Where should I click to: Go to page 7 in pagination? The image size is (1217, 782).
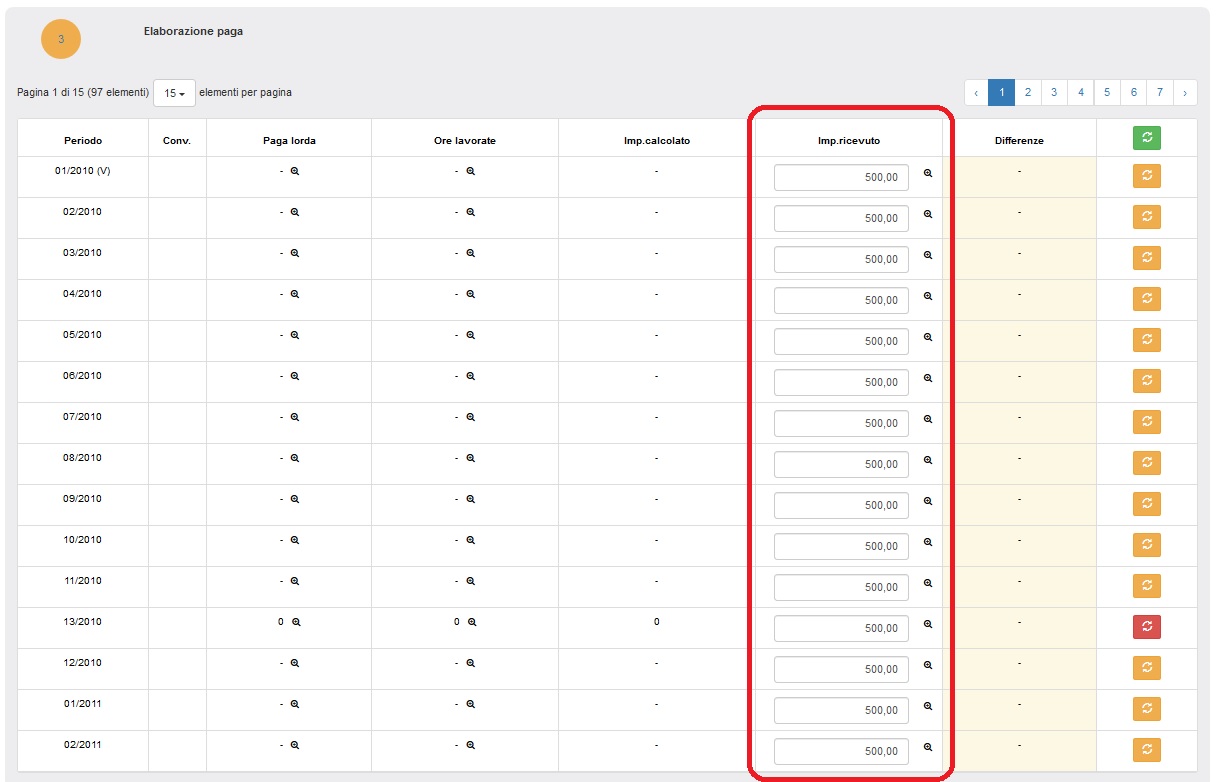pyautogui.click(x=1159, y=92)
